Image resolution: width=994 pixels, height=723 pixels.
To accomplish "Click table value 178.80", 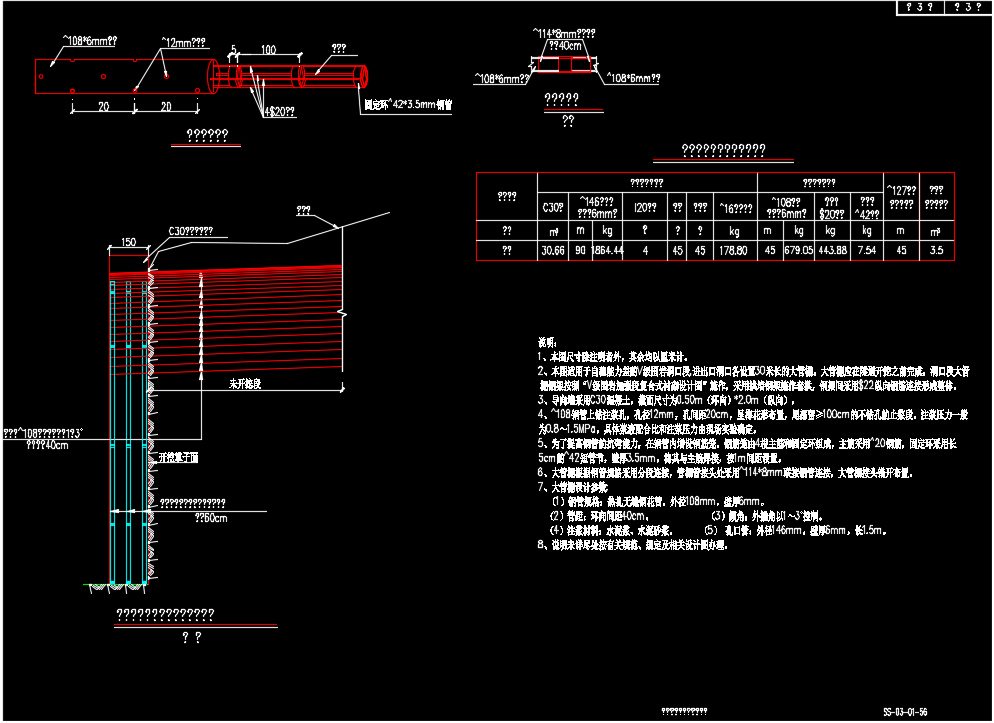I will 733,251.
